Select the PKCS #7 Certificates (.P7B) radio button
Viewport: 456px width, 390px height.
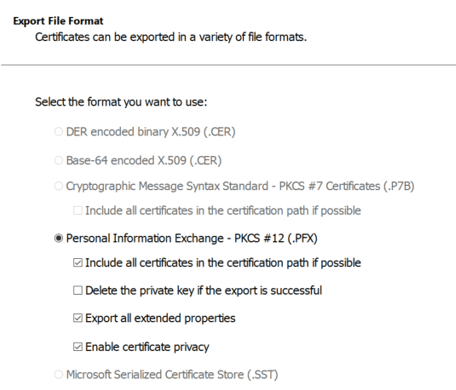click(x=58, y=186)
